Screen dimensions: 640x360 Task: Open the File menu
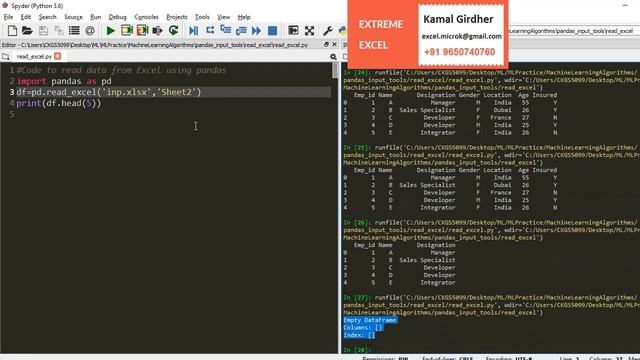[x=8, y=17]
